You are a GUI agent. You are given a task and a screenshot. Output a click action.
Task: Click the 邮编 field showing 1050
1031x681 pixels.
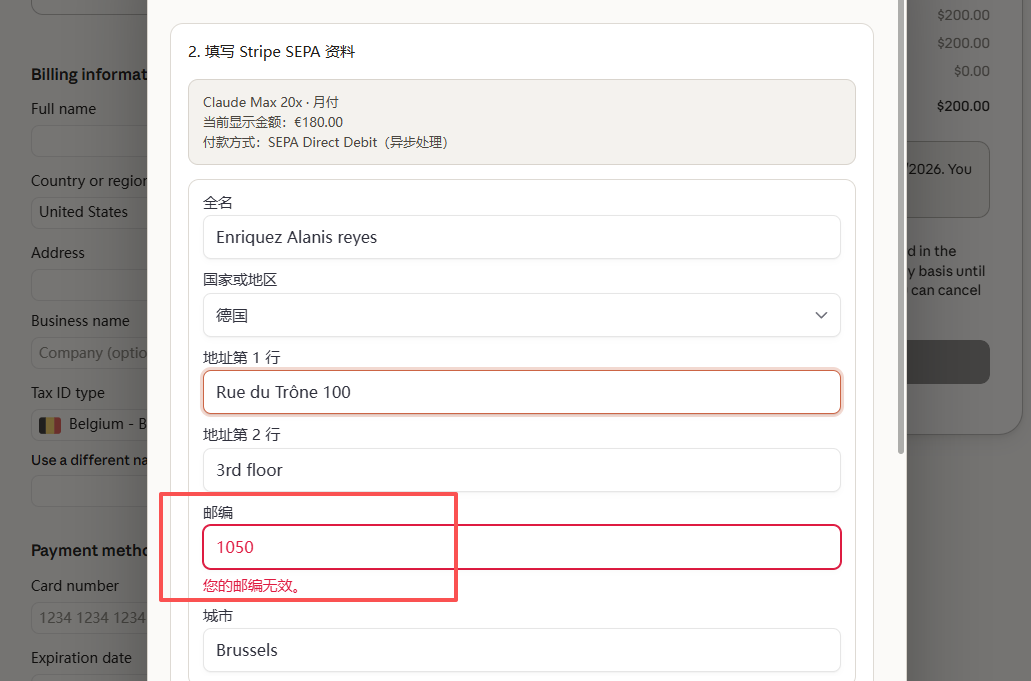[x=521, y=547]
